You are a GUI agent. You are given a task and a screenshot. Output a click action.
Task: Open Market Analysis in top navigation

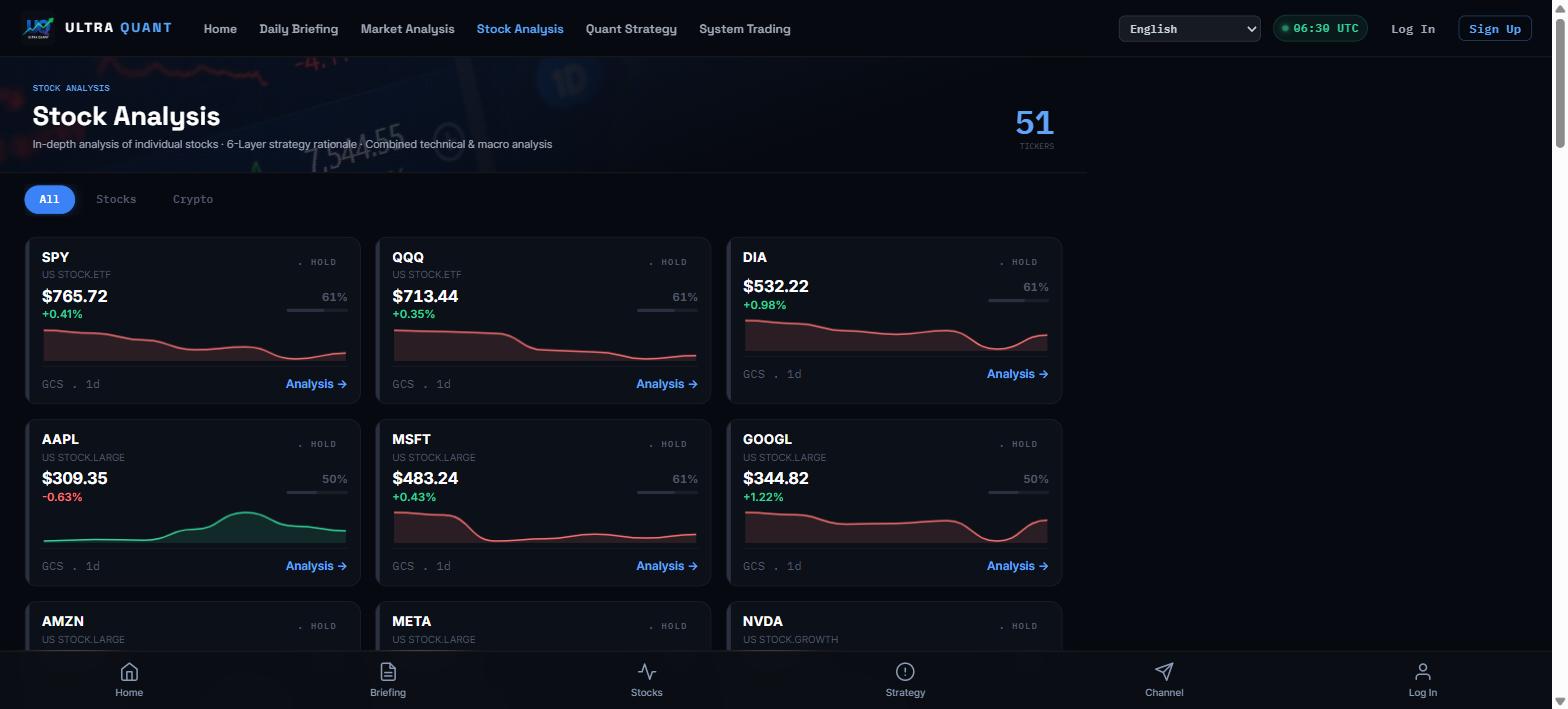pos(407,29)
